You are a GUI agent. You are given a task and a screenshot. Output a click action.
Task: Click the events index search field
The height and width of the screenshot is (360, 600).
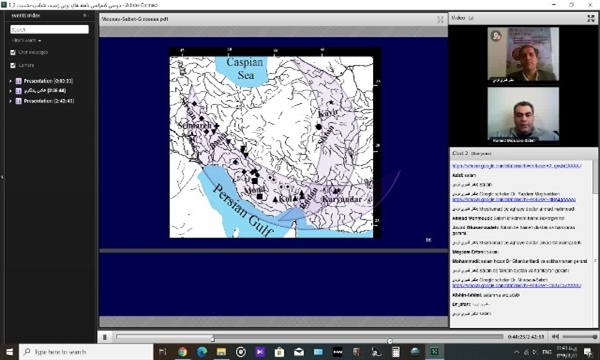pyautogui.click(x=49, y=29)
